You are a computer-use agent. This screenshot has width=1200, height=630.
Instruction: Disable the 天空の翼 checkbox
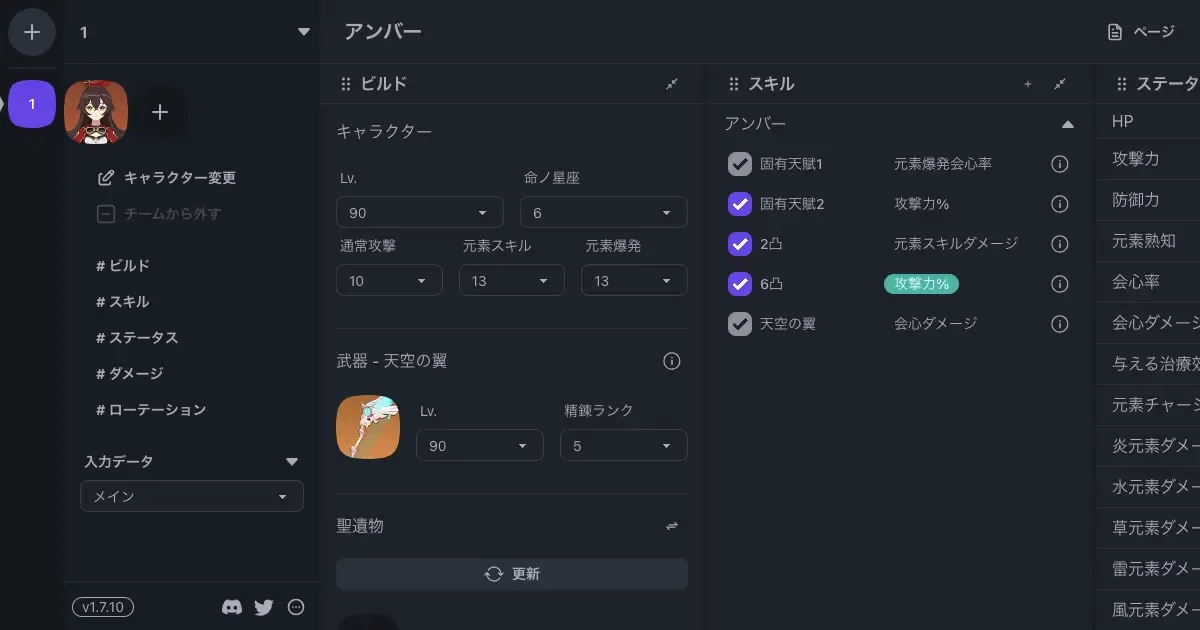point(740,324)
